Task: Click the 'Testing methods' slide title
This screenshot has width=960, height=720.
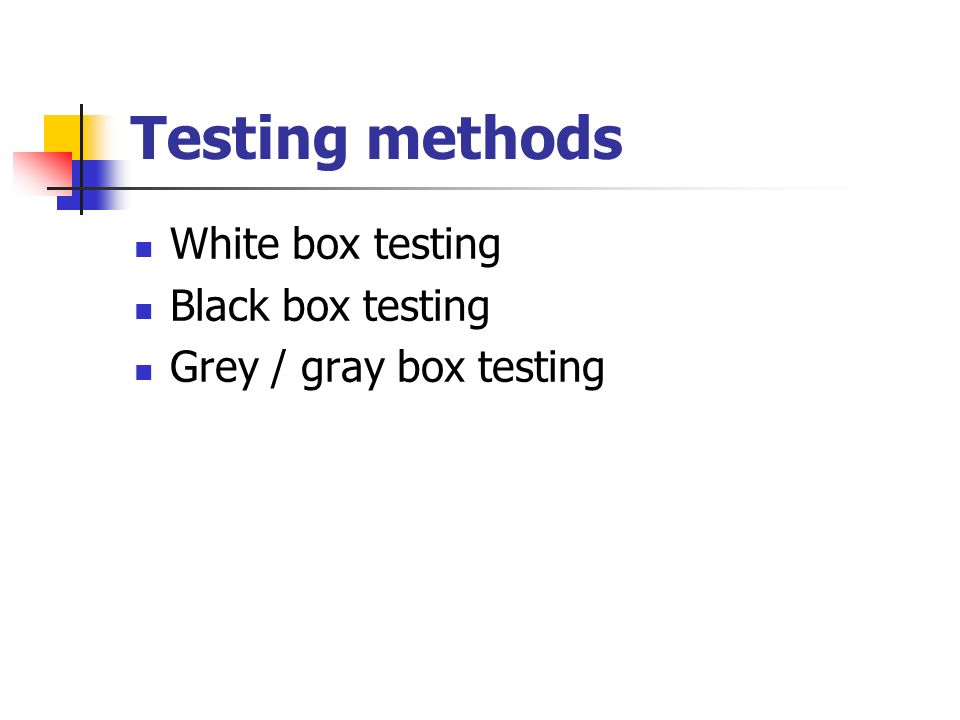Action: (x=376, y=140)
